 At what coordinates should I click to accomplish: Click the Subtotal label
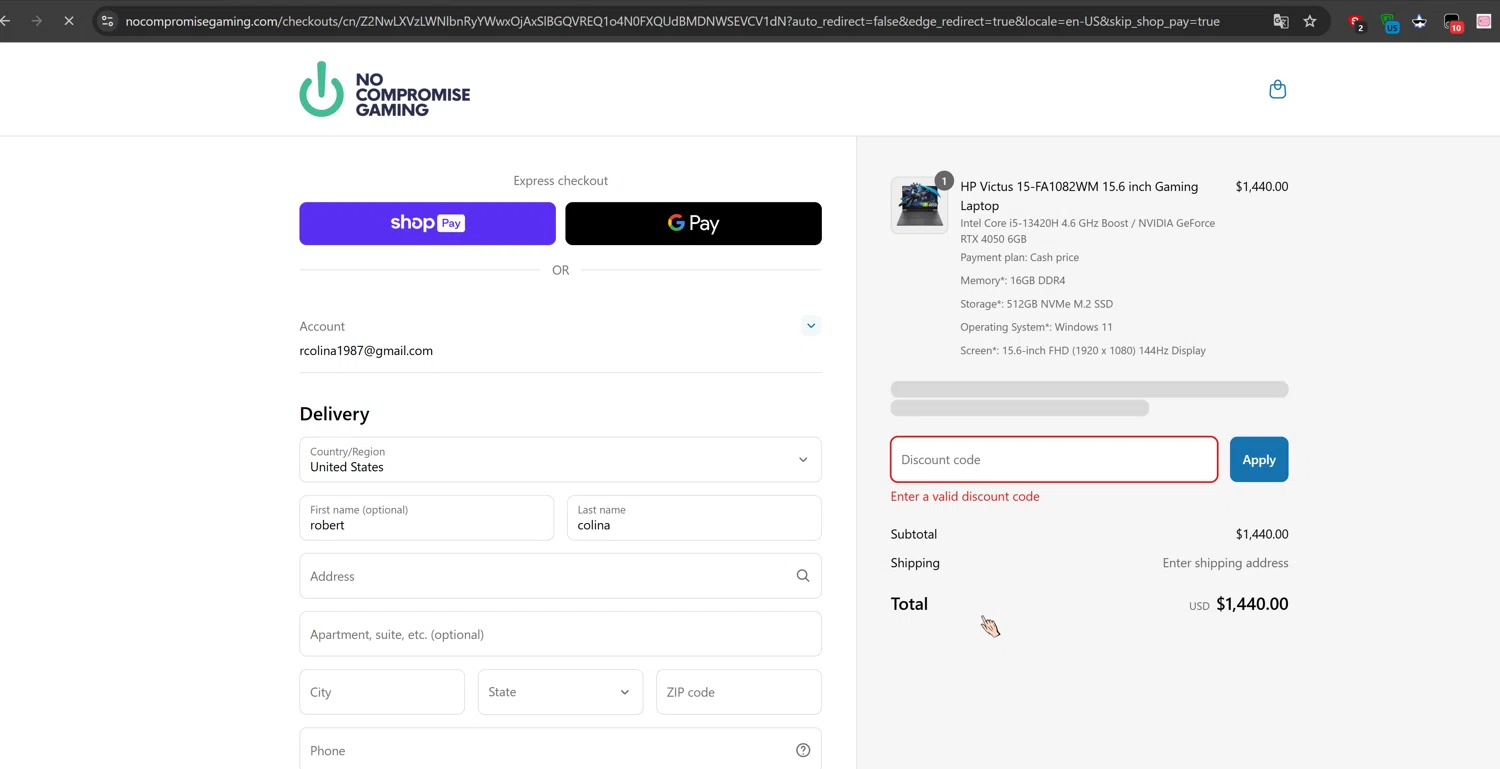(914, 534)
